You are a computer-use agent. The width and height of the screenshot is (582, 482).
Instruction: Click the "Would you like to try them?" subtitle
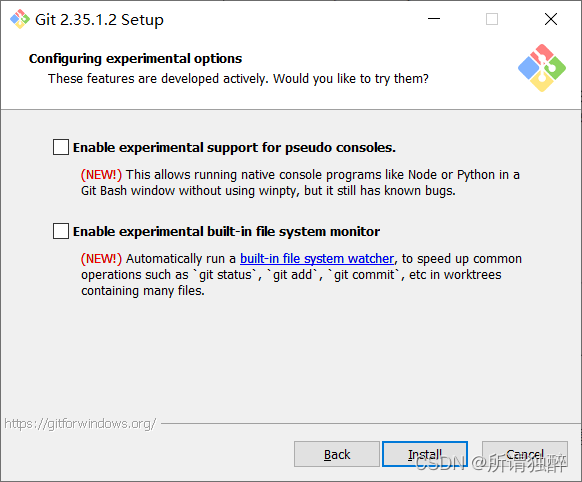351,79
